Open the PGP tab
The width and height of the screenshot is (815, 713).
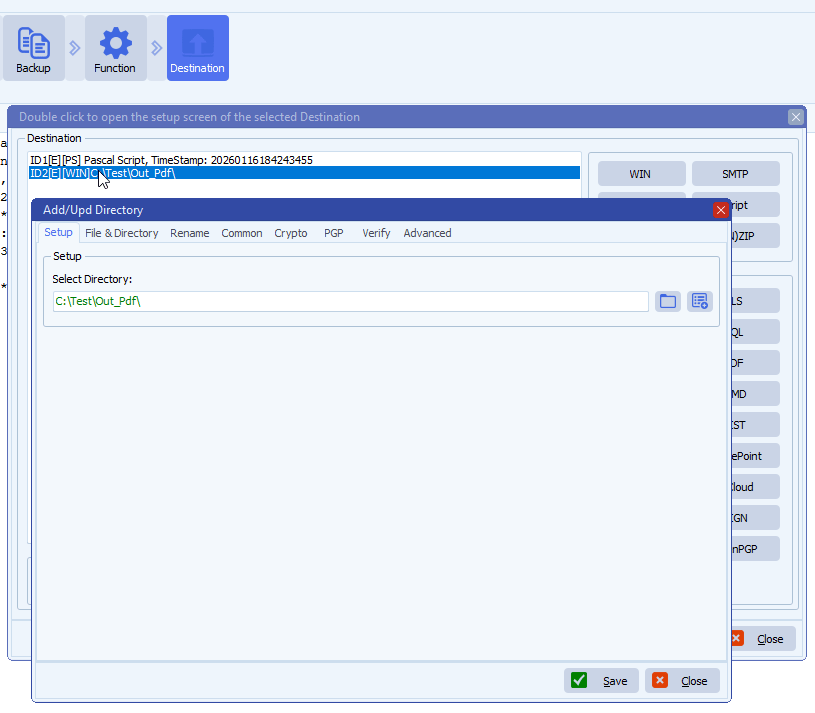tap(333, 232)
